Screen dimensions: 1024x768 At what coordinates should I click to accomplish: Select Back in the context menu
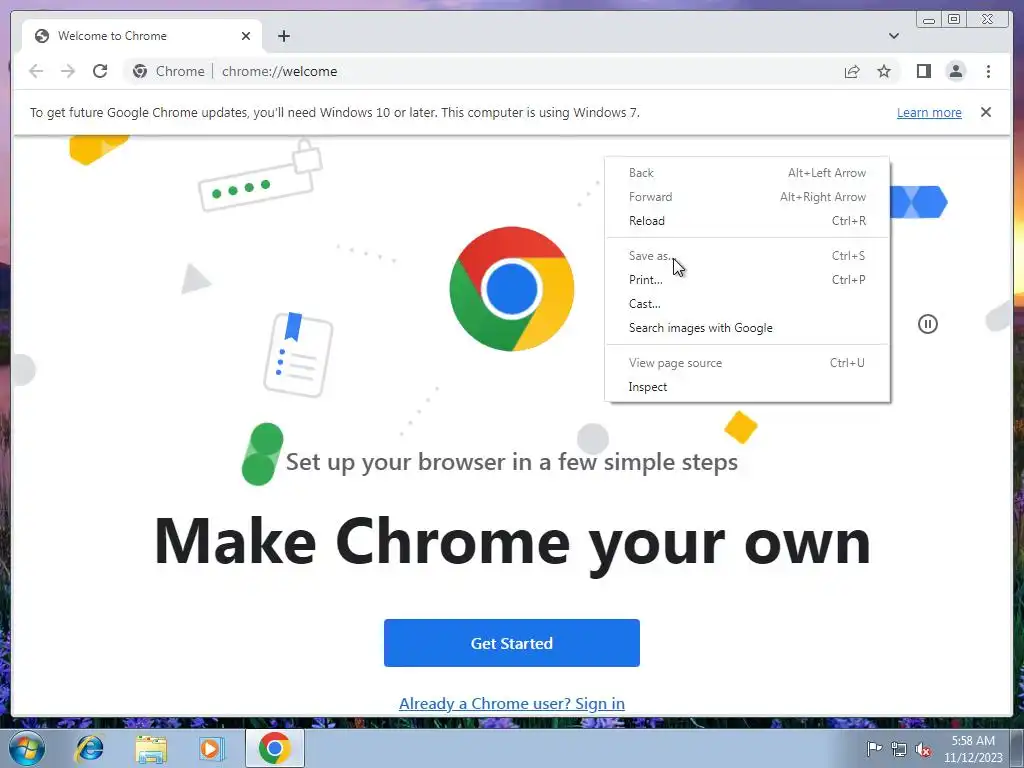[x=747, y=172]
